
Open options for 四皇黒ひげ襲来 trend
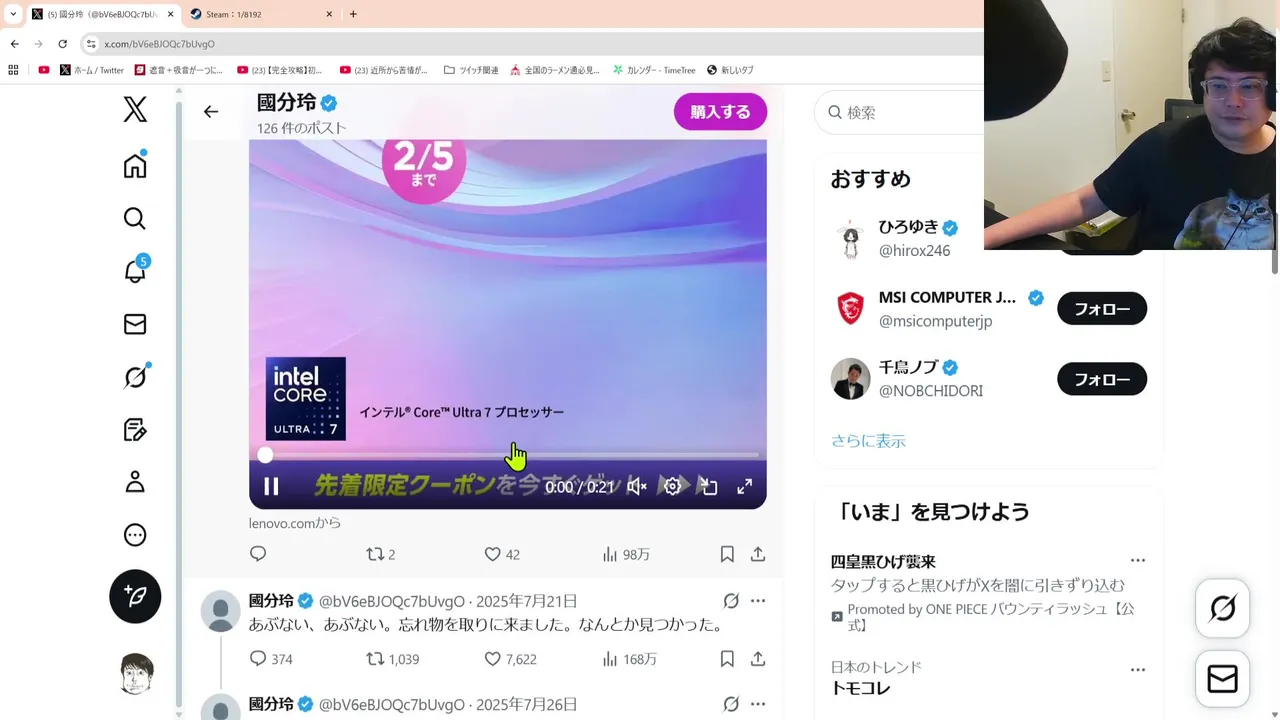[1138, 561]
